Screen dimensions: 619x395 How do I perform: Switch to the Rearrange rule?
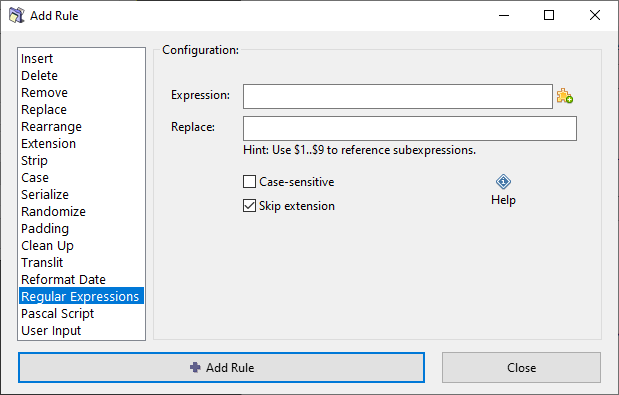click(81, 126)
